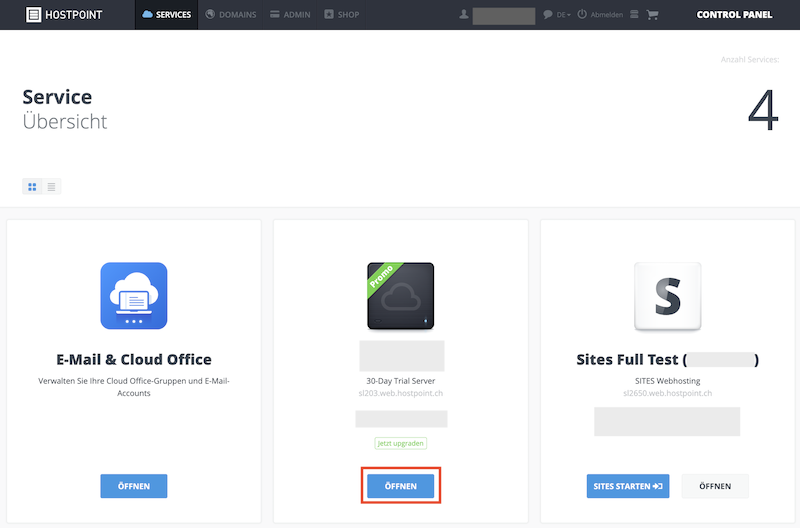The width and height of the screenshot is (800, 528).
Task: Switch to list view
Action: [52, 187]
